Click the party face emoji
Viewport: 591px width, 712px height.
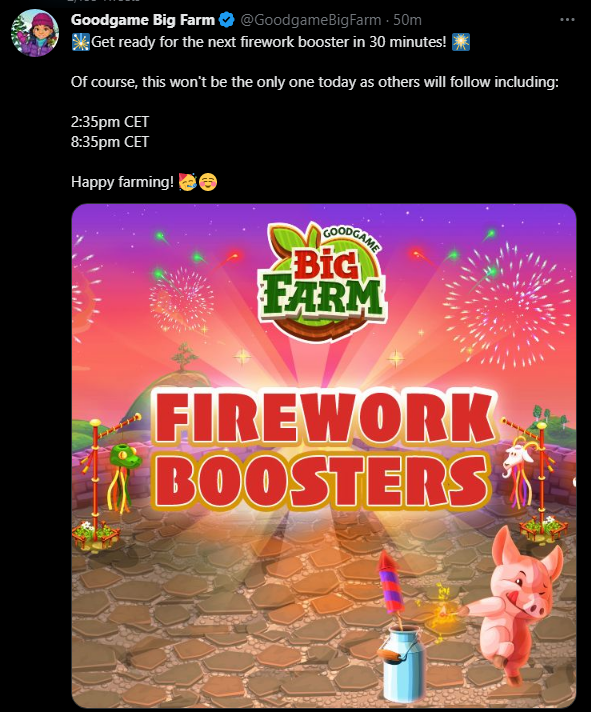187,182
